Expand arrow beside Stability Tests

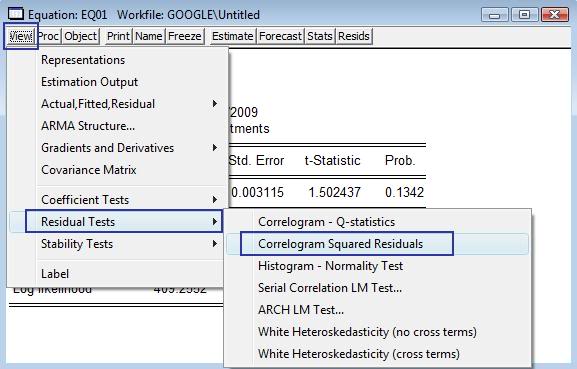click(215, 244)
